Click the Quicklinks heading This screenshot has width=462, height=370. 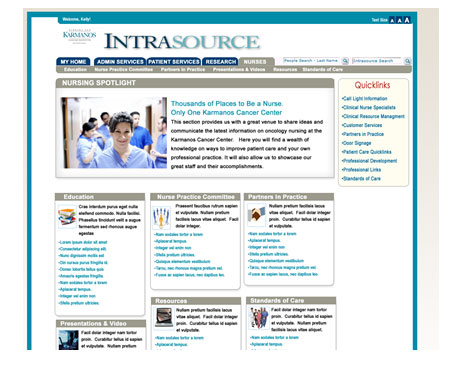pos(372,85)
